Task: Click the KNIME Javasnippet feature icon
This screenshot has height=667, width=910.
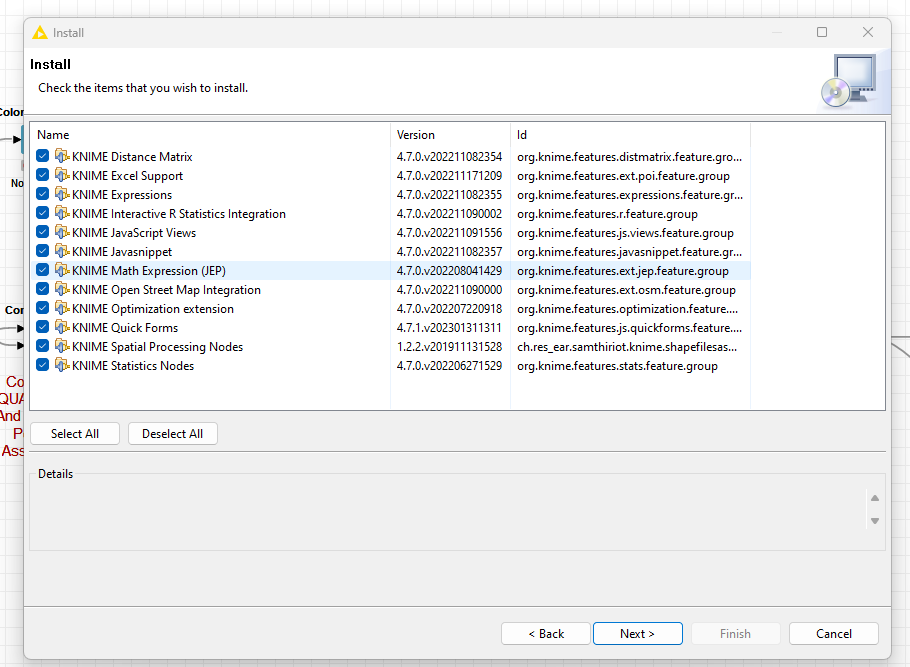Action: point(62,252)
